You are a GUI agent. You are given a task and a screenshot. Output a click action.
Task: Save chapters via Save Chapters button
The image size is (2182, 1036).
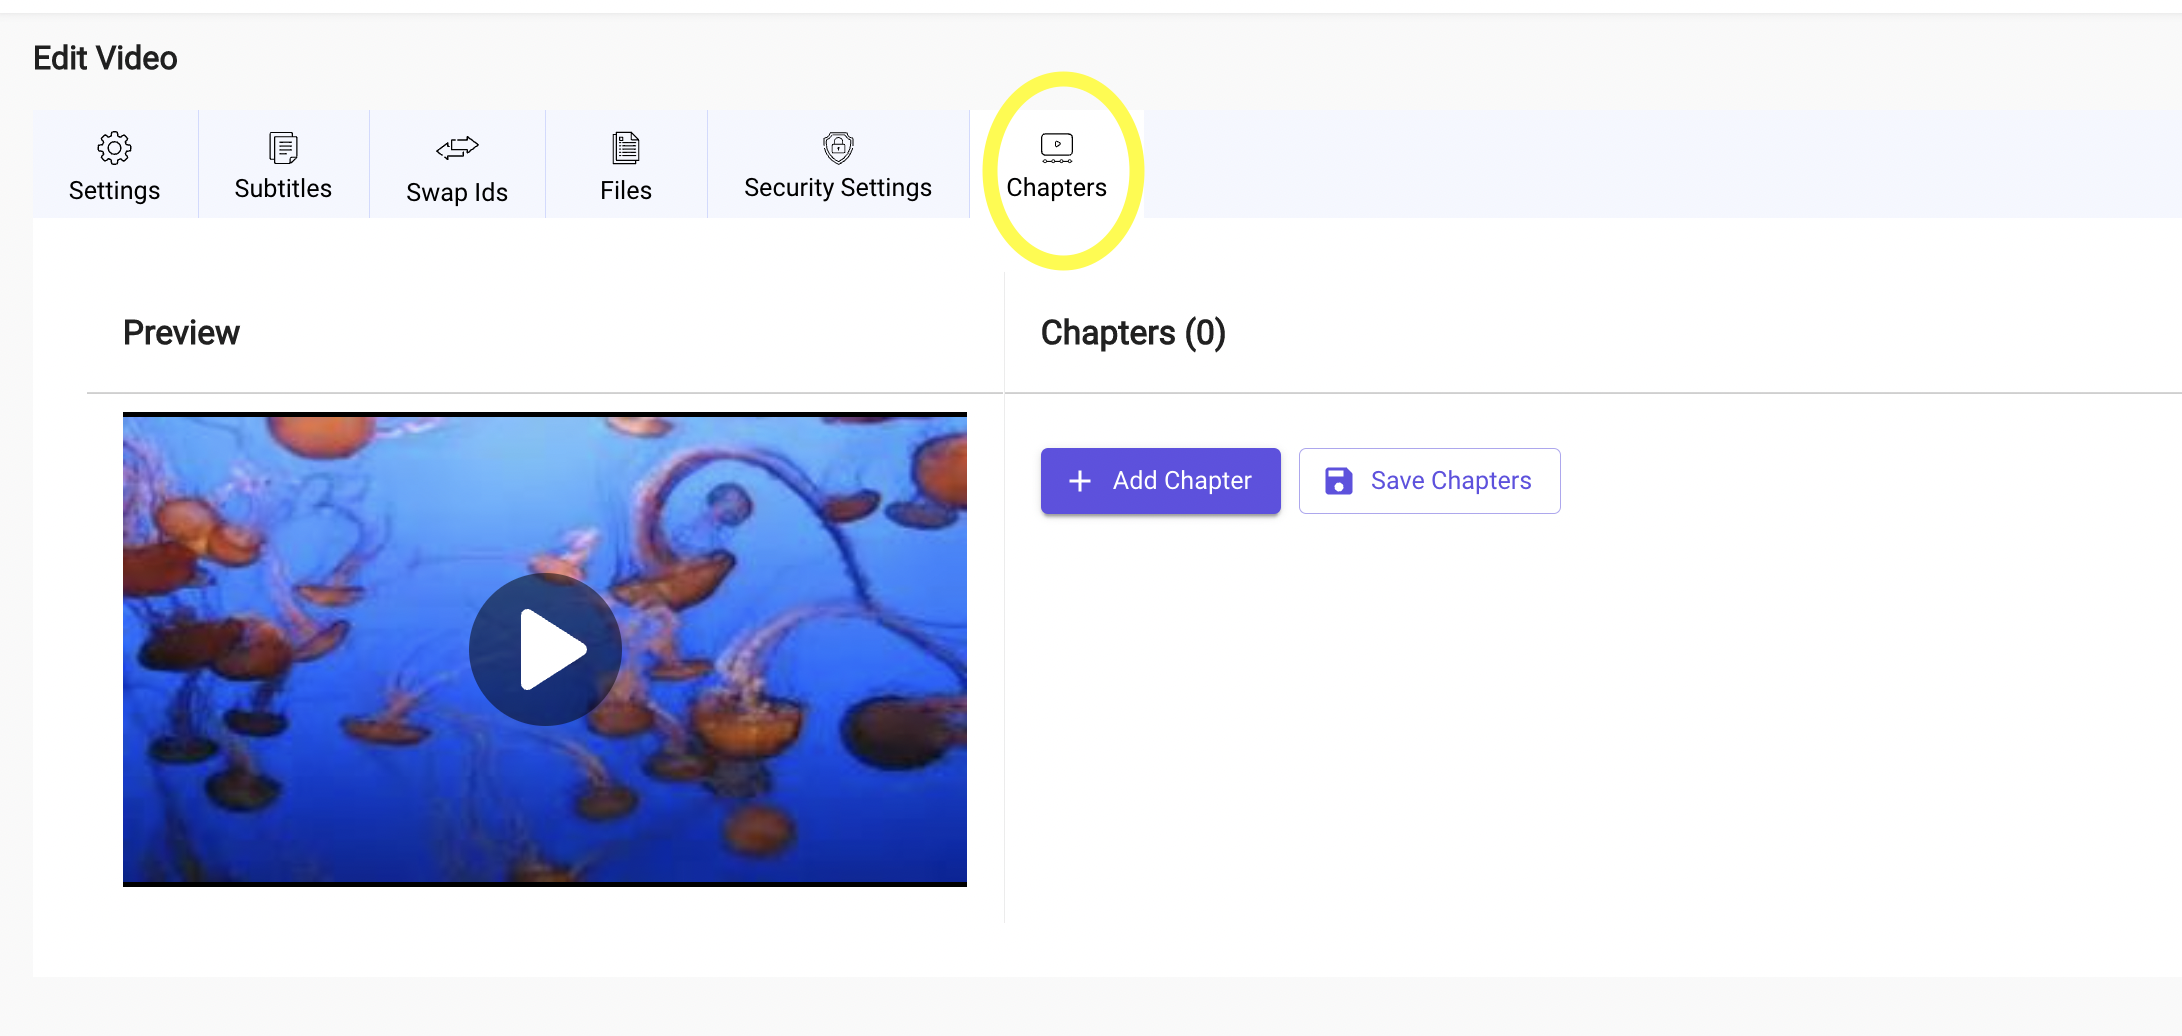point(1430,481)
